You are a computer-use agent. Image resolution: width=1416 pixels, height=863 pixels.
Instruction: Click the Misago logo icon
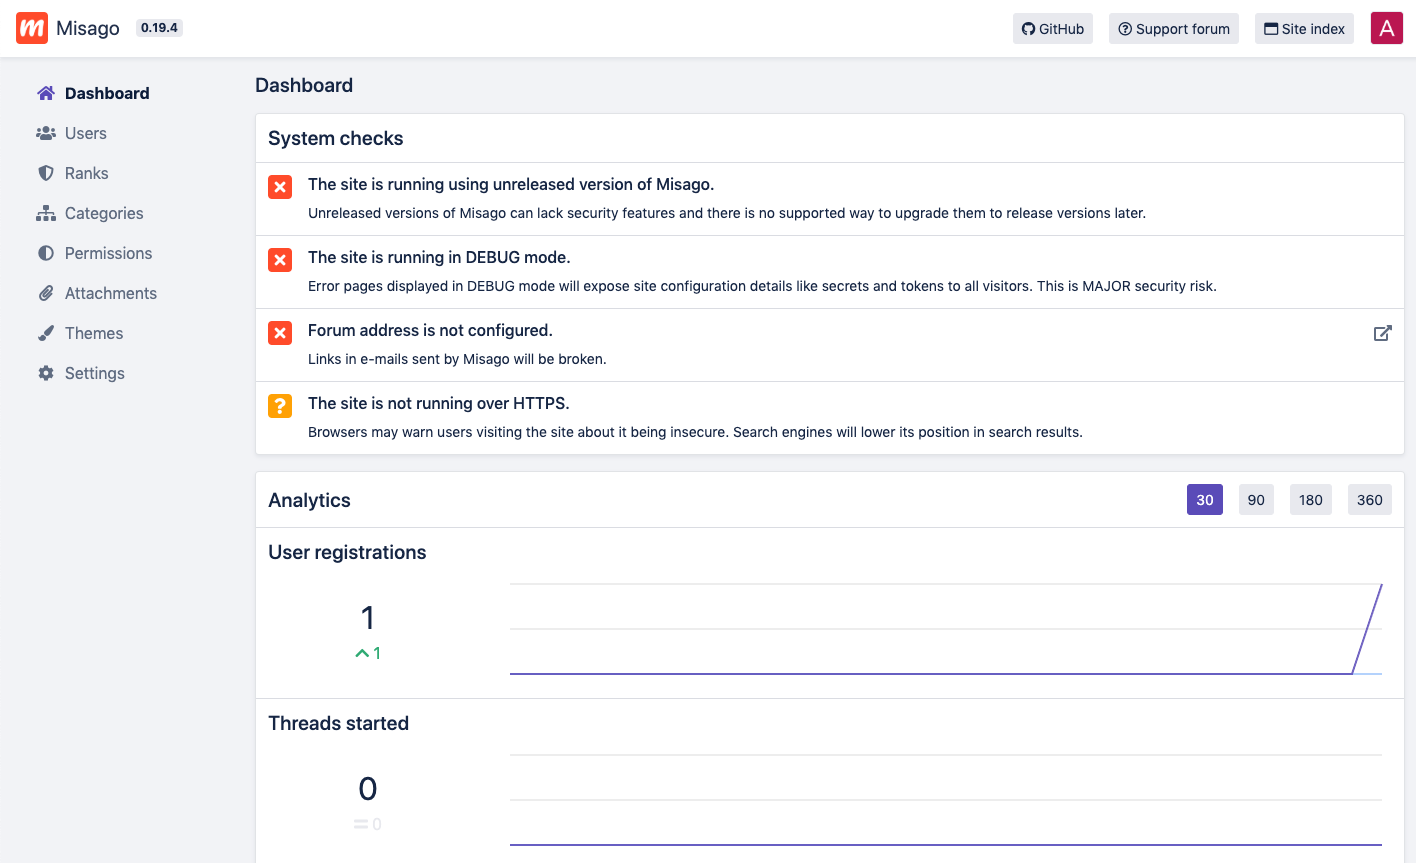tap(32, 28)
